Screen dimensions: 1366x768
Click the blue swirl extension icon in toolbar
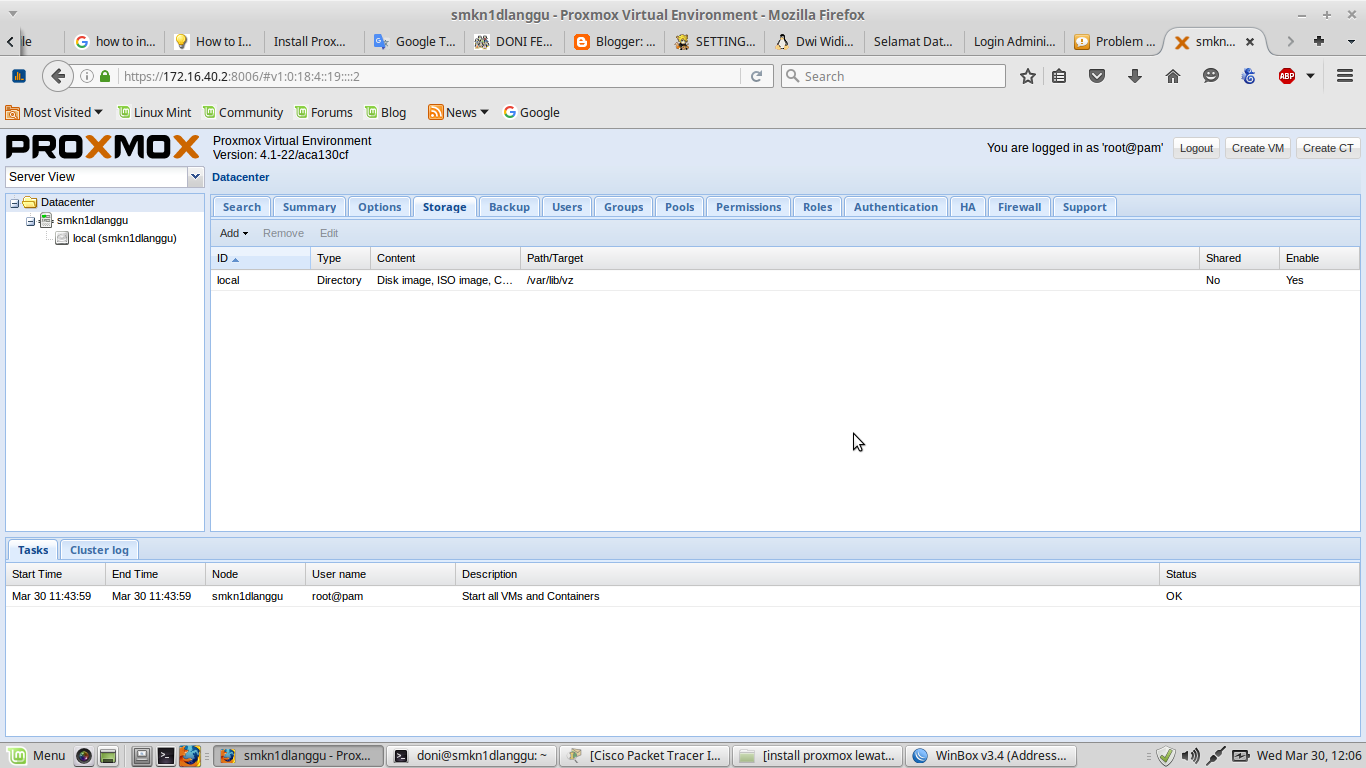point(1249,76)
